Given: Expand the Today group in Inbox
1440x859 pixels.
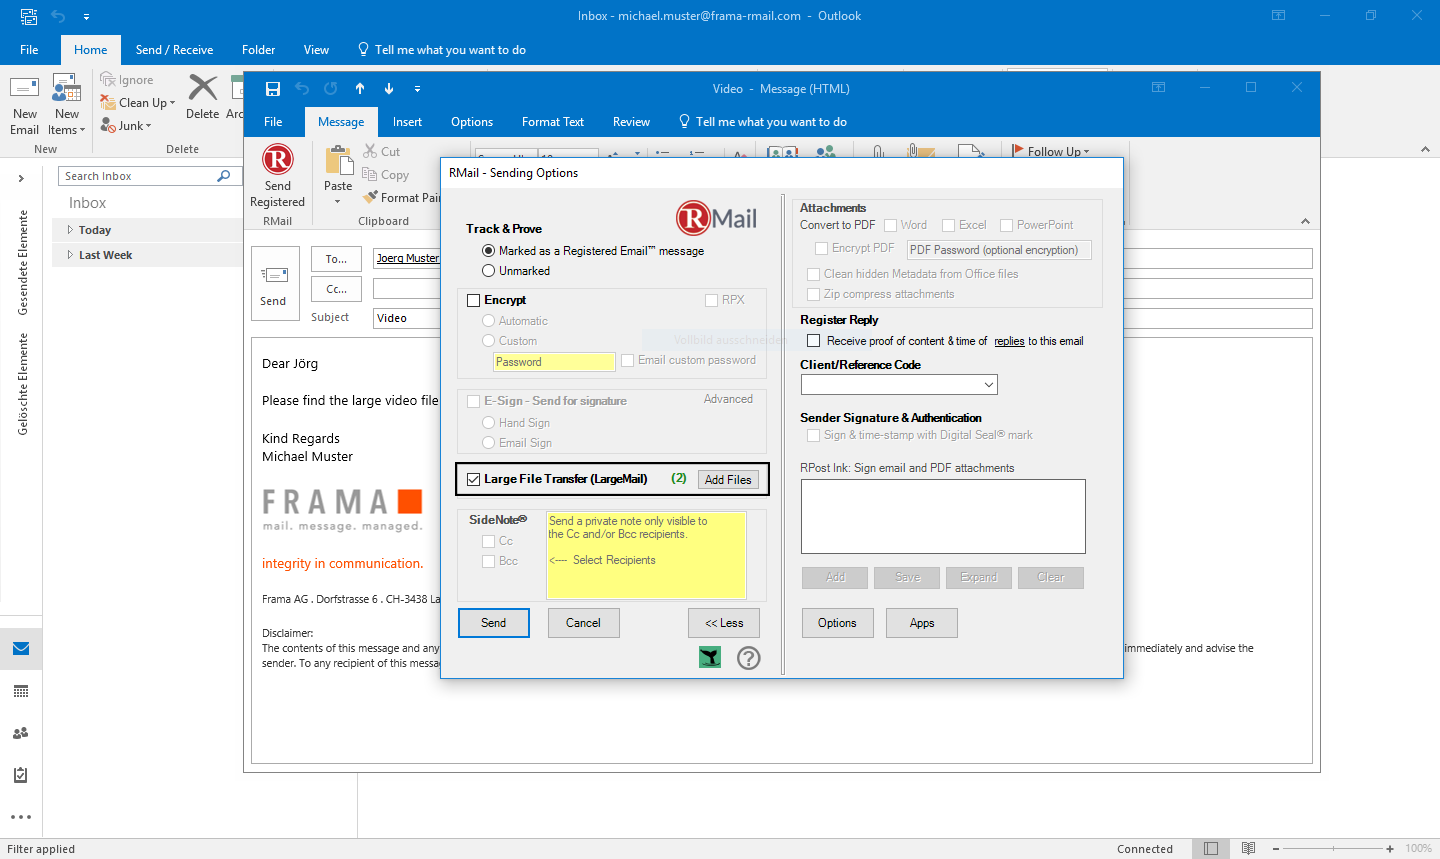Looking at the screenshot, I should coord(70,230).
